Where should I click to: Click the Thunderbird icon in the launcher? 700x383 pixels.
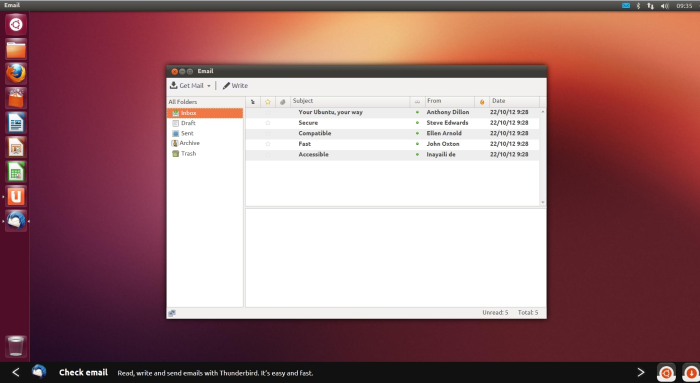[x=16, y=221]
